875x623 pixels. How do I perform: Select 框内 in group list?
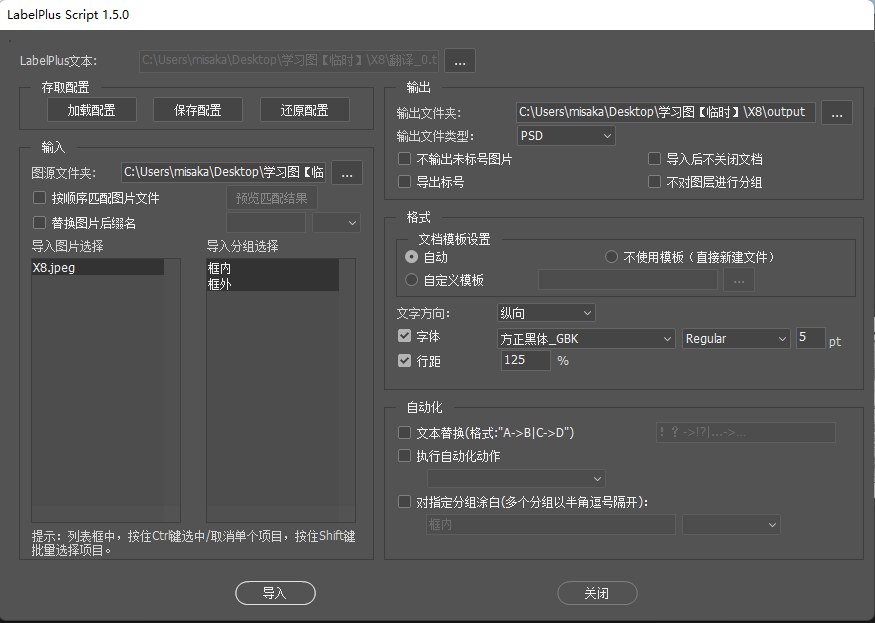272,267
